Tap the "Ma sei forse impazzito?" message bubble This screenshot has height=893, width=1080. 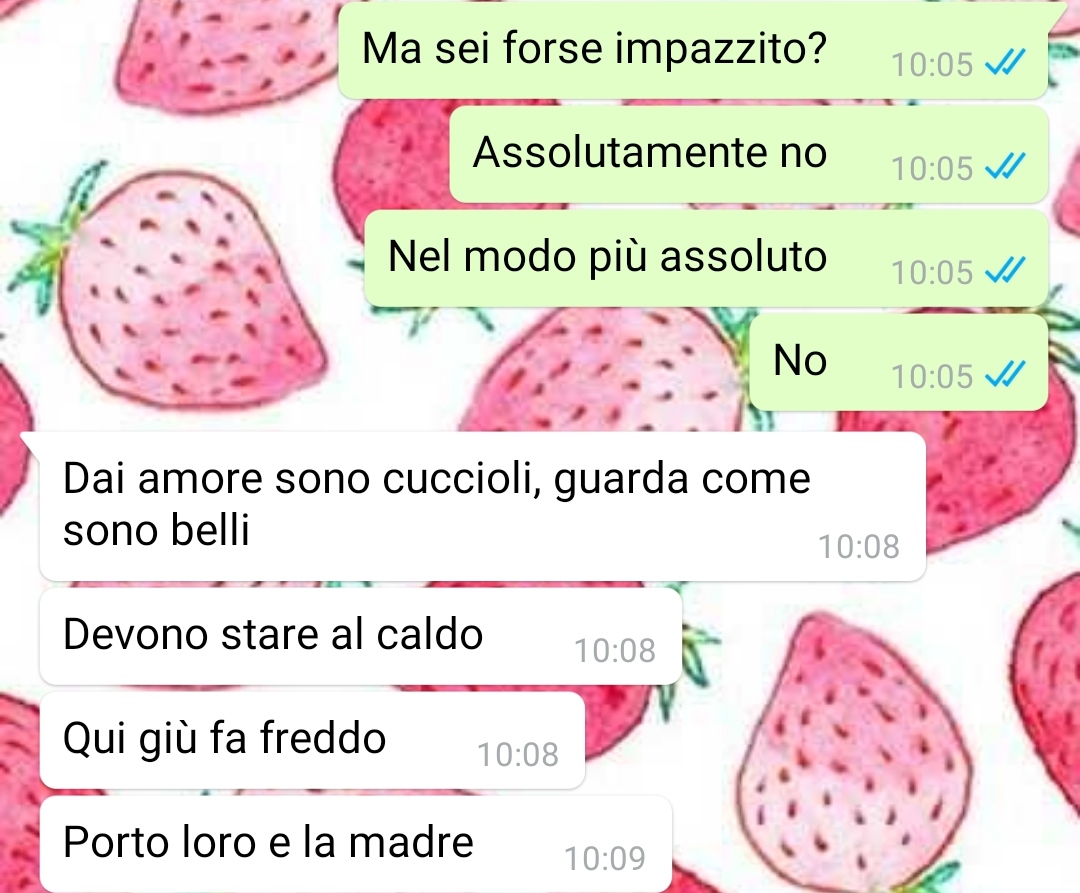point(693,50)
